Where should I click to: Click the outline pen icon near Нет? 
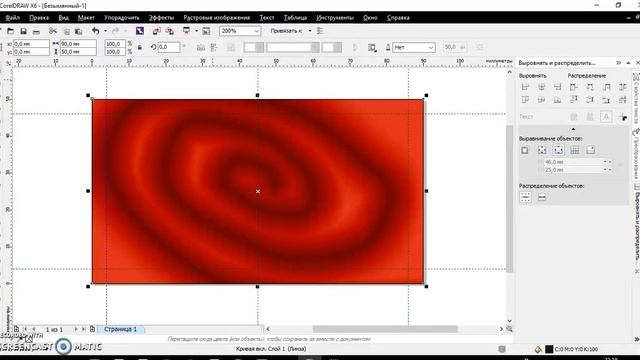[x=388, y=47]
